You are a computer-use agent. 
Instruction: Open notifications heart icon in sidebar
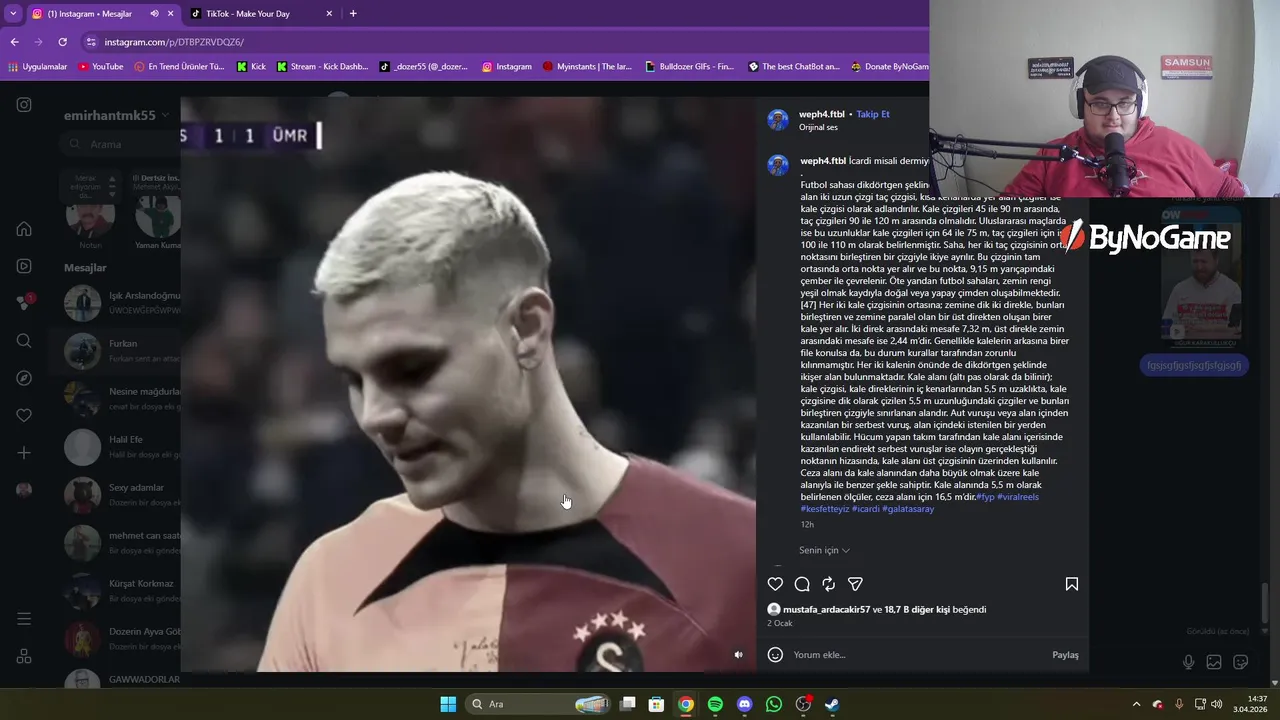point(24,415)
